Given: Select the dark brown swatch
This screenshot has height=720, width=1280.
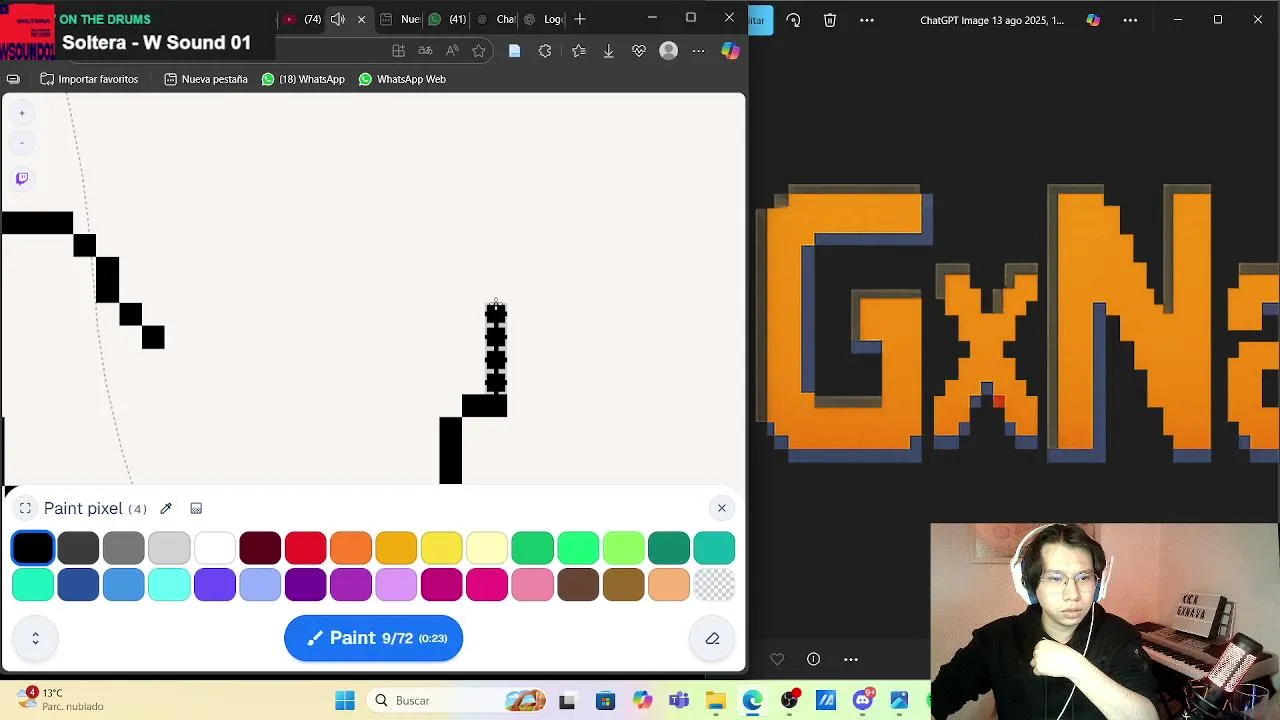Looking at the screenshot, I should (578, 585).
